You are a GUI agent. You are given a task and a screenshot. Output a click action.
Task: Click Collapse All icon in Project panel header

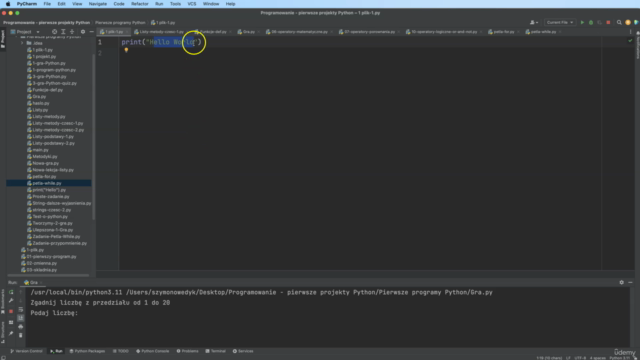[x=72, y=31]
